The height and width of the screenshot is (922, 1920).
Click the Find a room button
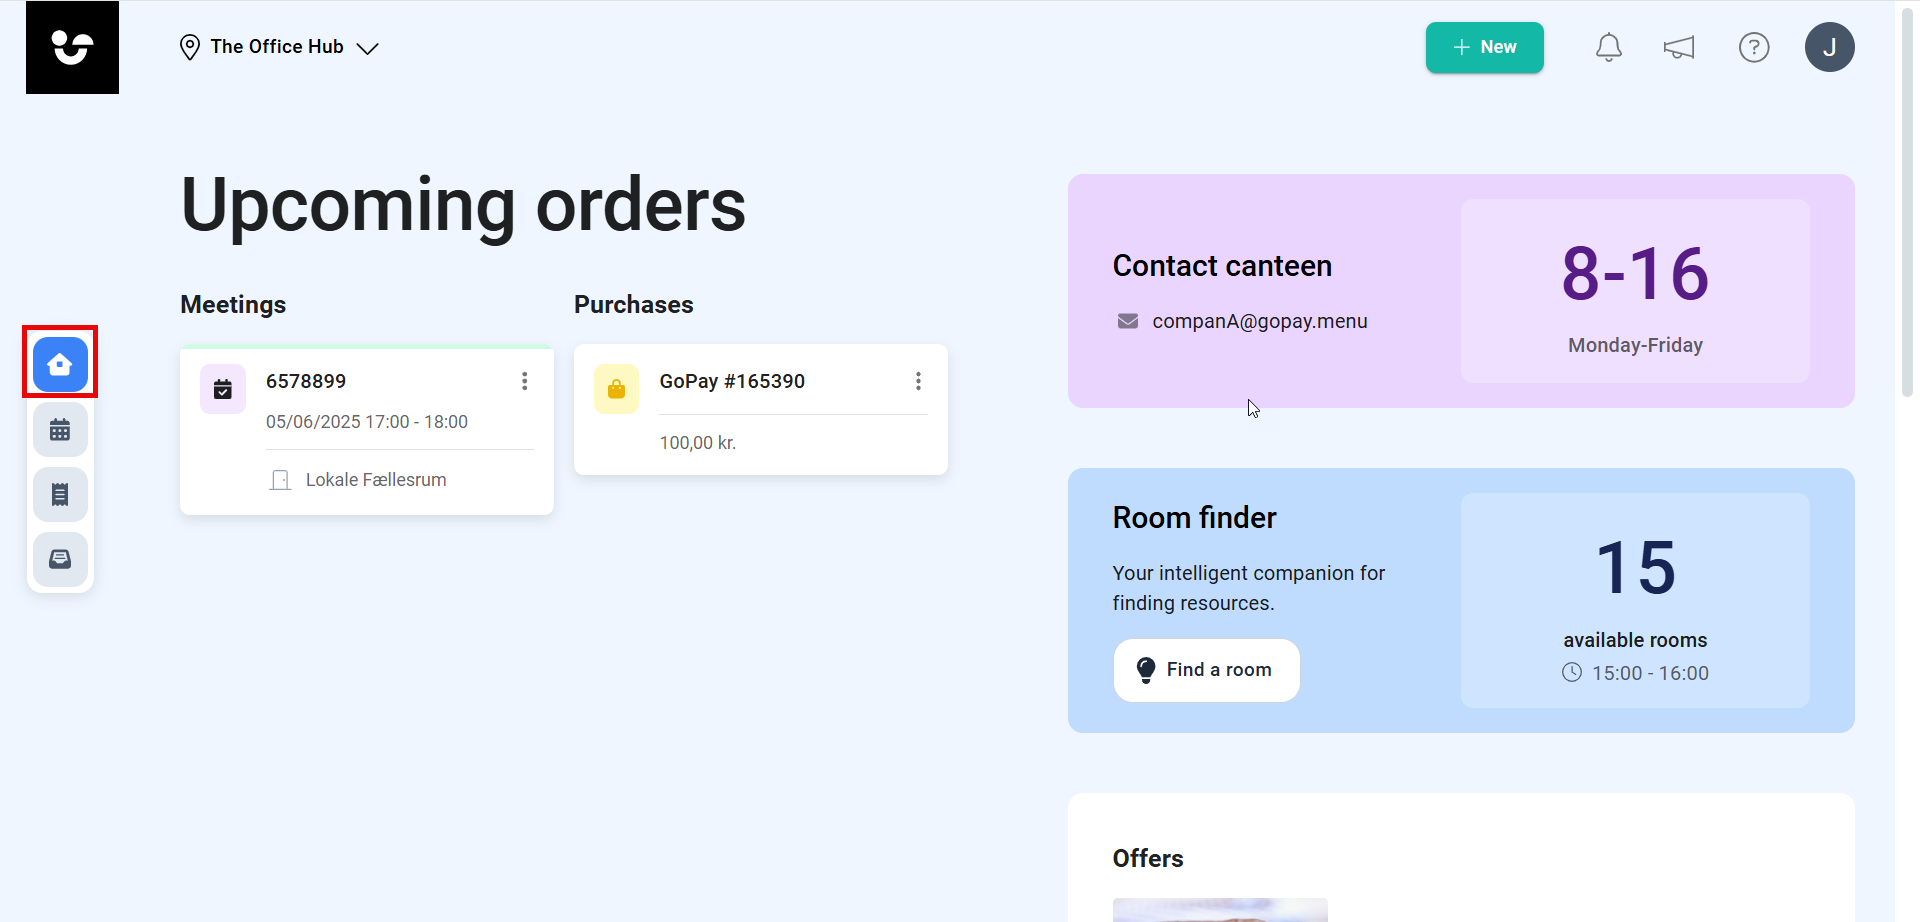click(x=1206, y=670)
